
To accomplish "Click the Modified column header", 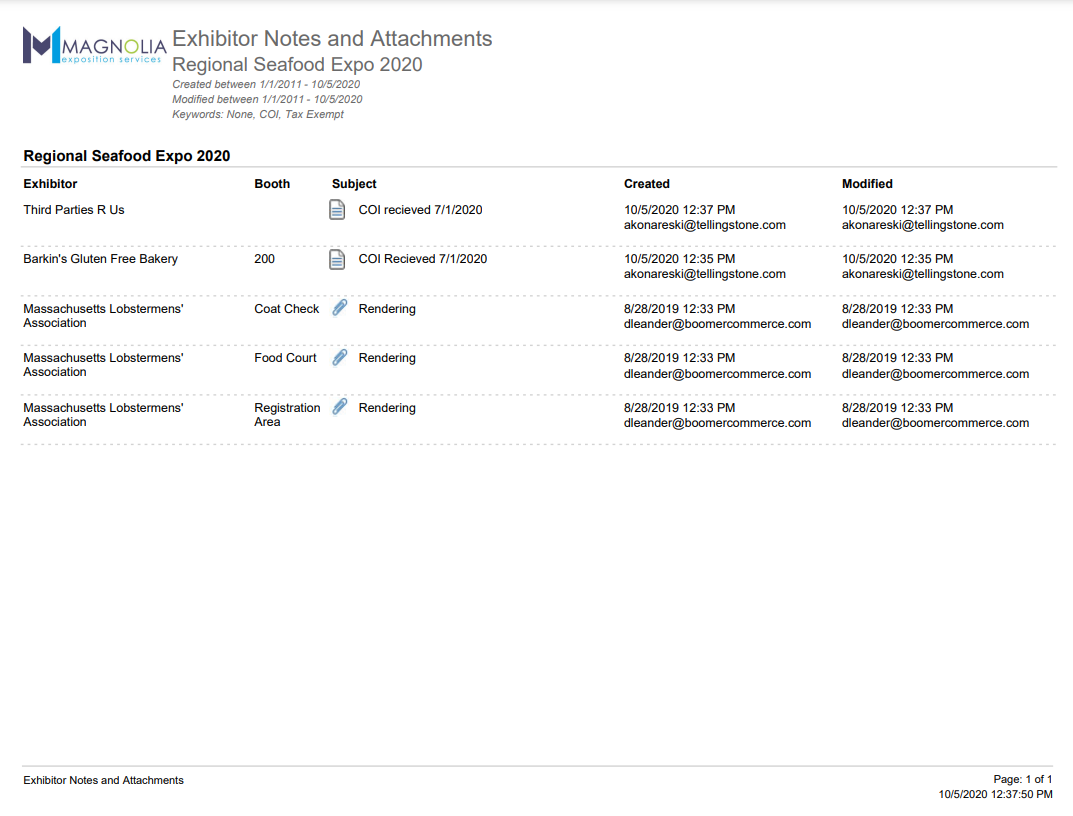I will (867, 184).
